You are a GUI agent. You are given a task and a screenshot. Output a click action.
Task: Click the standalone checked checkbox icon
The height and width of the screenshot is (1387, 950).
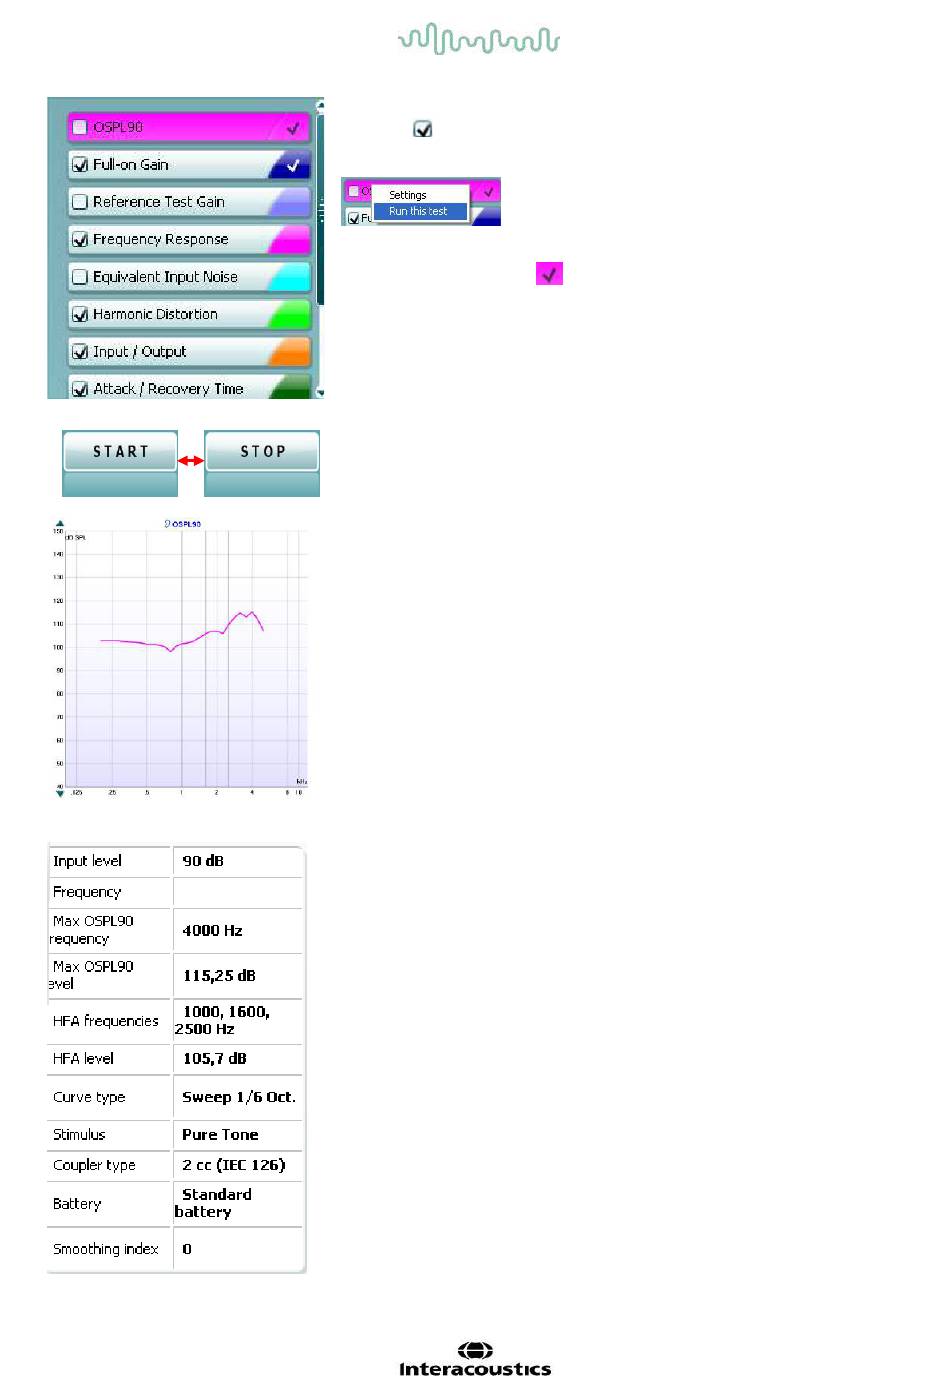pos(423,129)
